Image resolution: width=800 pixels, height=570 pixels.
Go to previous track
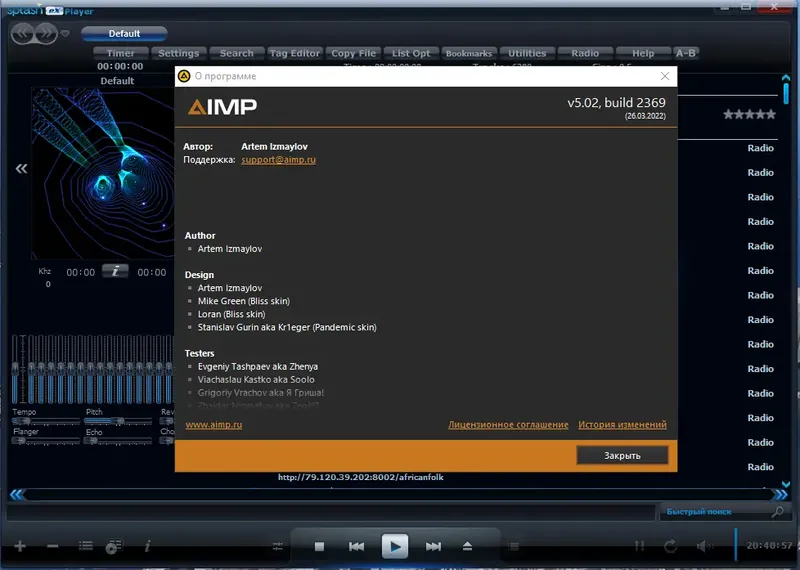357,547
